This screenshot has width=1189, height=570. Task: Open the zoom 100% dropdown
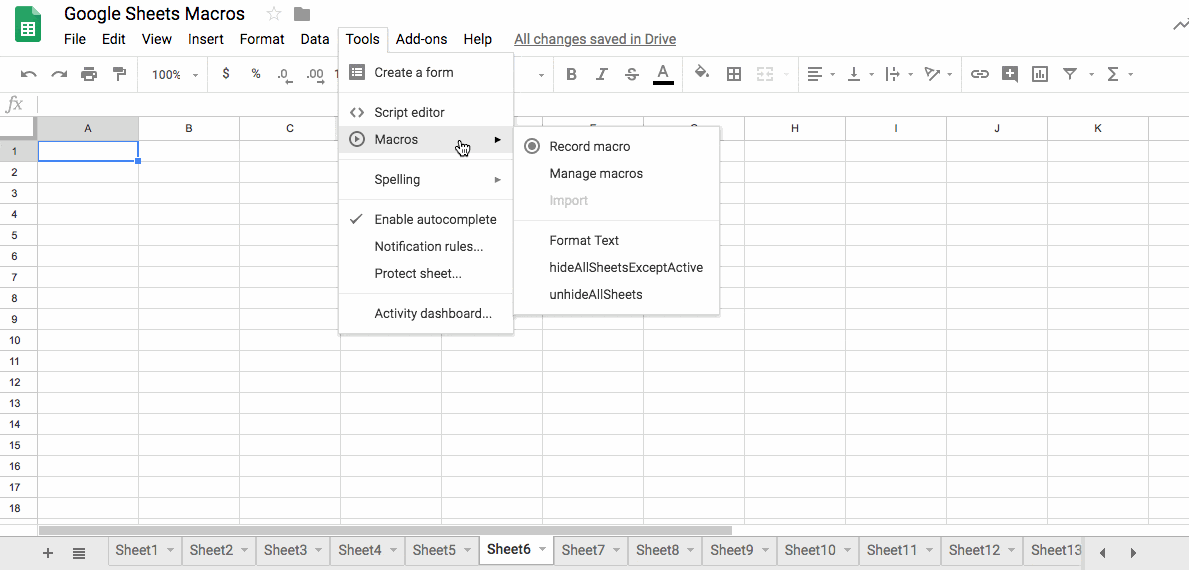point(174,75)
